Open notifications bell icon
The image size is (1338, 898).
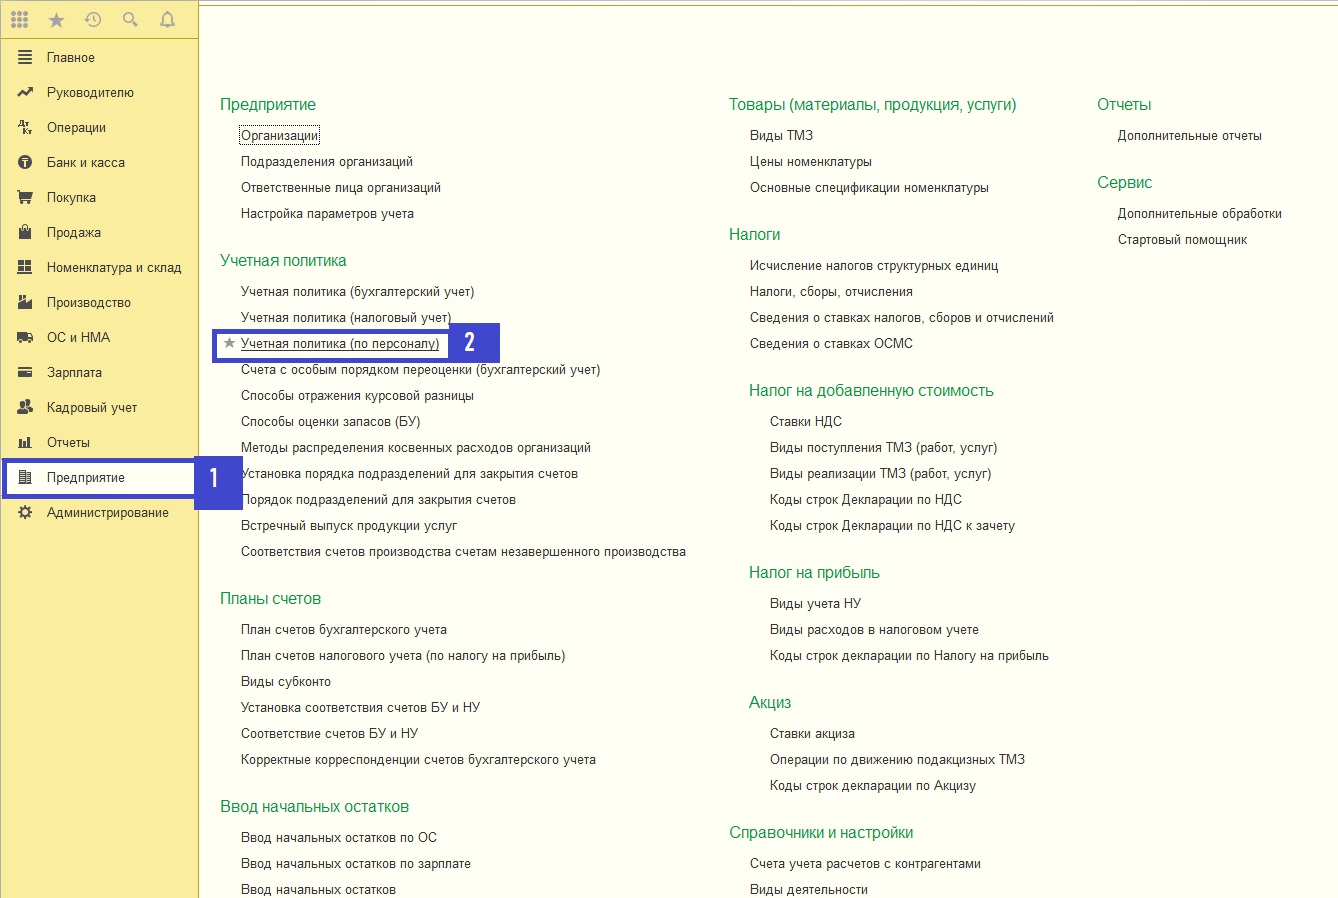point(167,20)
